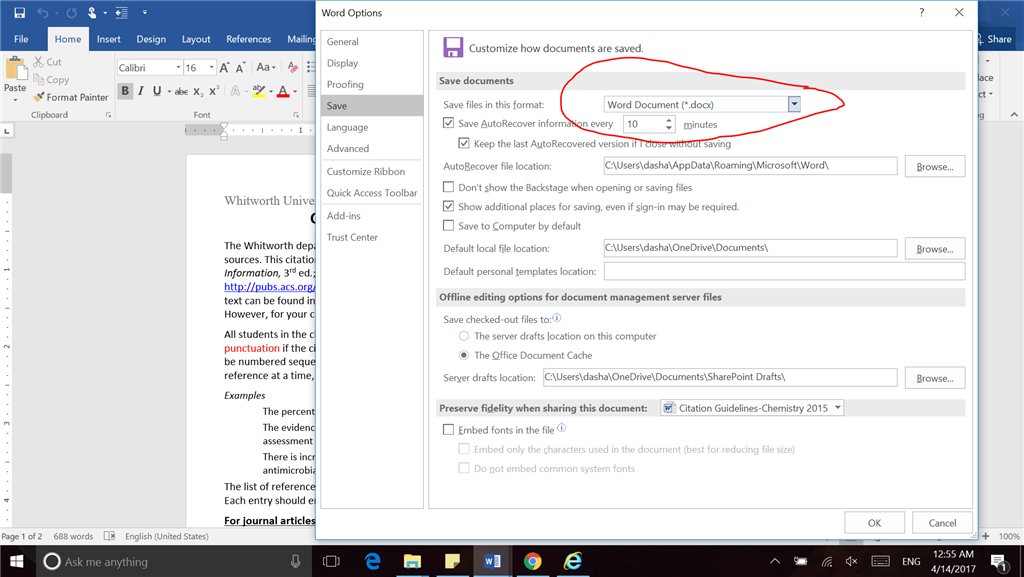Select server drafts location radio button

(x=464, y=336)
